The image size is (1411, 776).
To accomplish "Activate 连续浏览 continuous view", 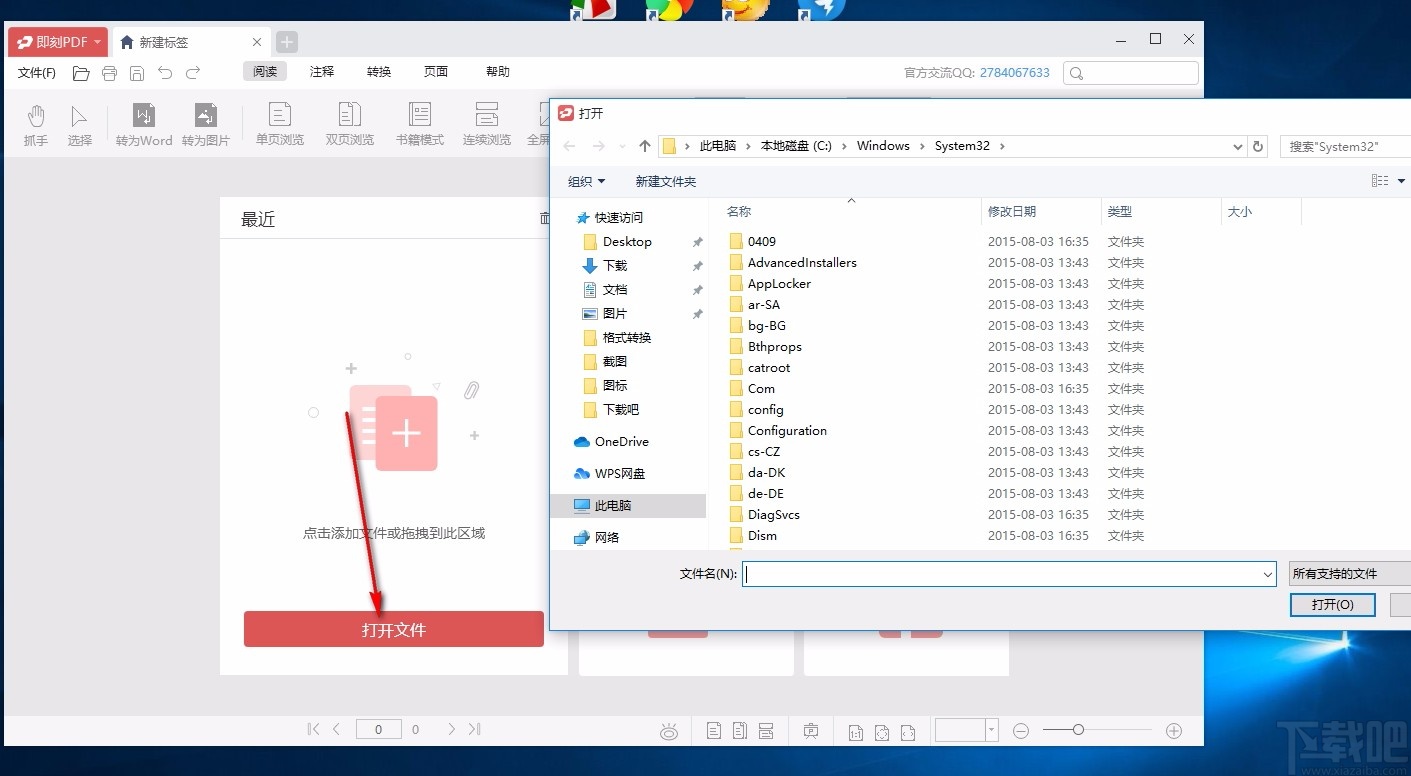I will (487, 122).
